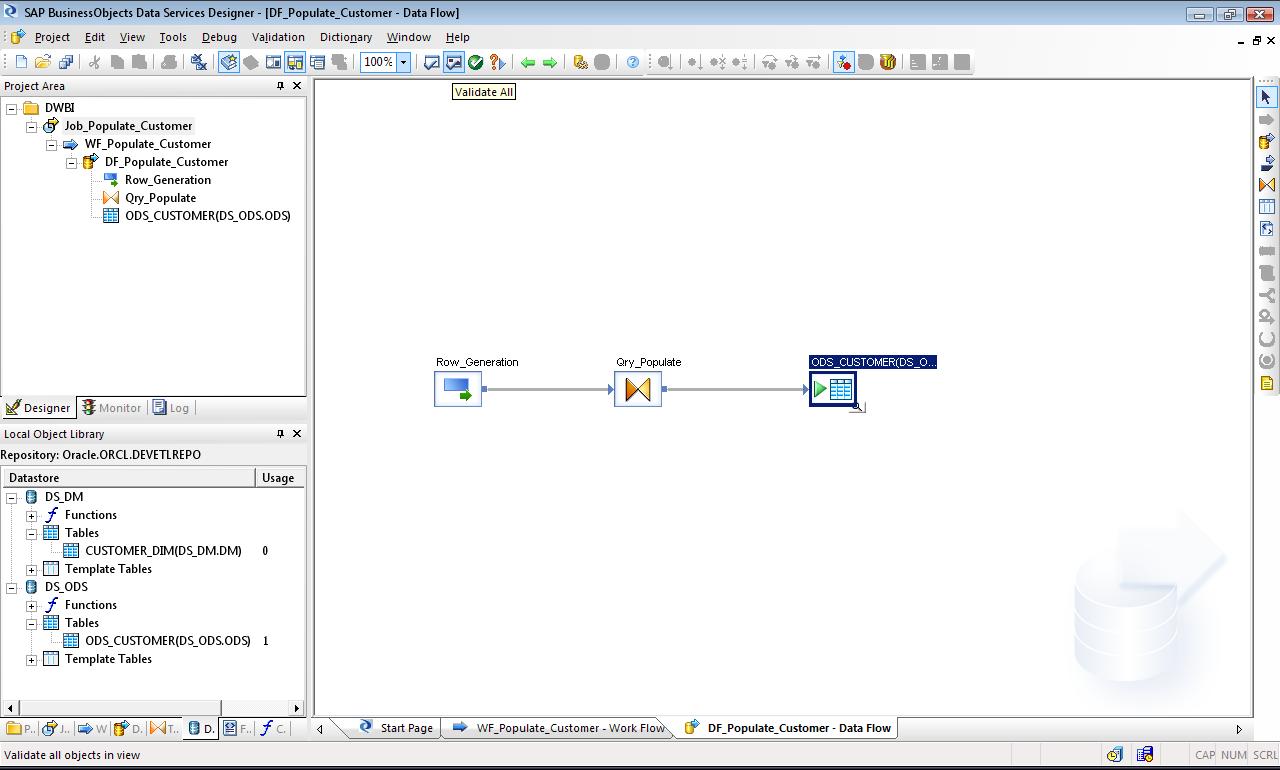Open the Work Flows tab in object library
The height and width of the screenshot is (770, 1280).
click(x=92, y=729)
